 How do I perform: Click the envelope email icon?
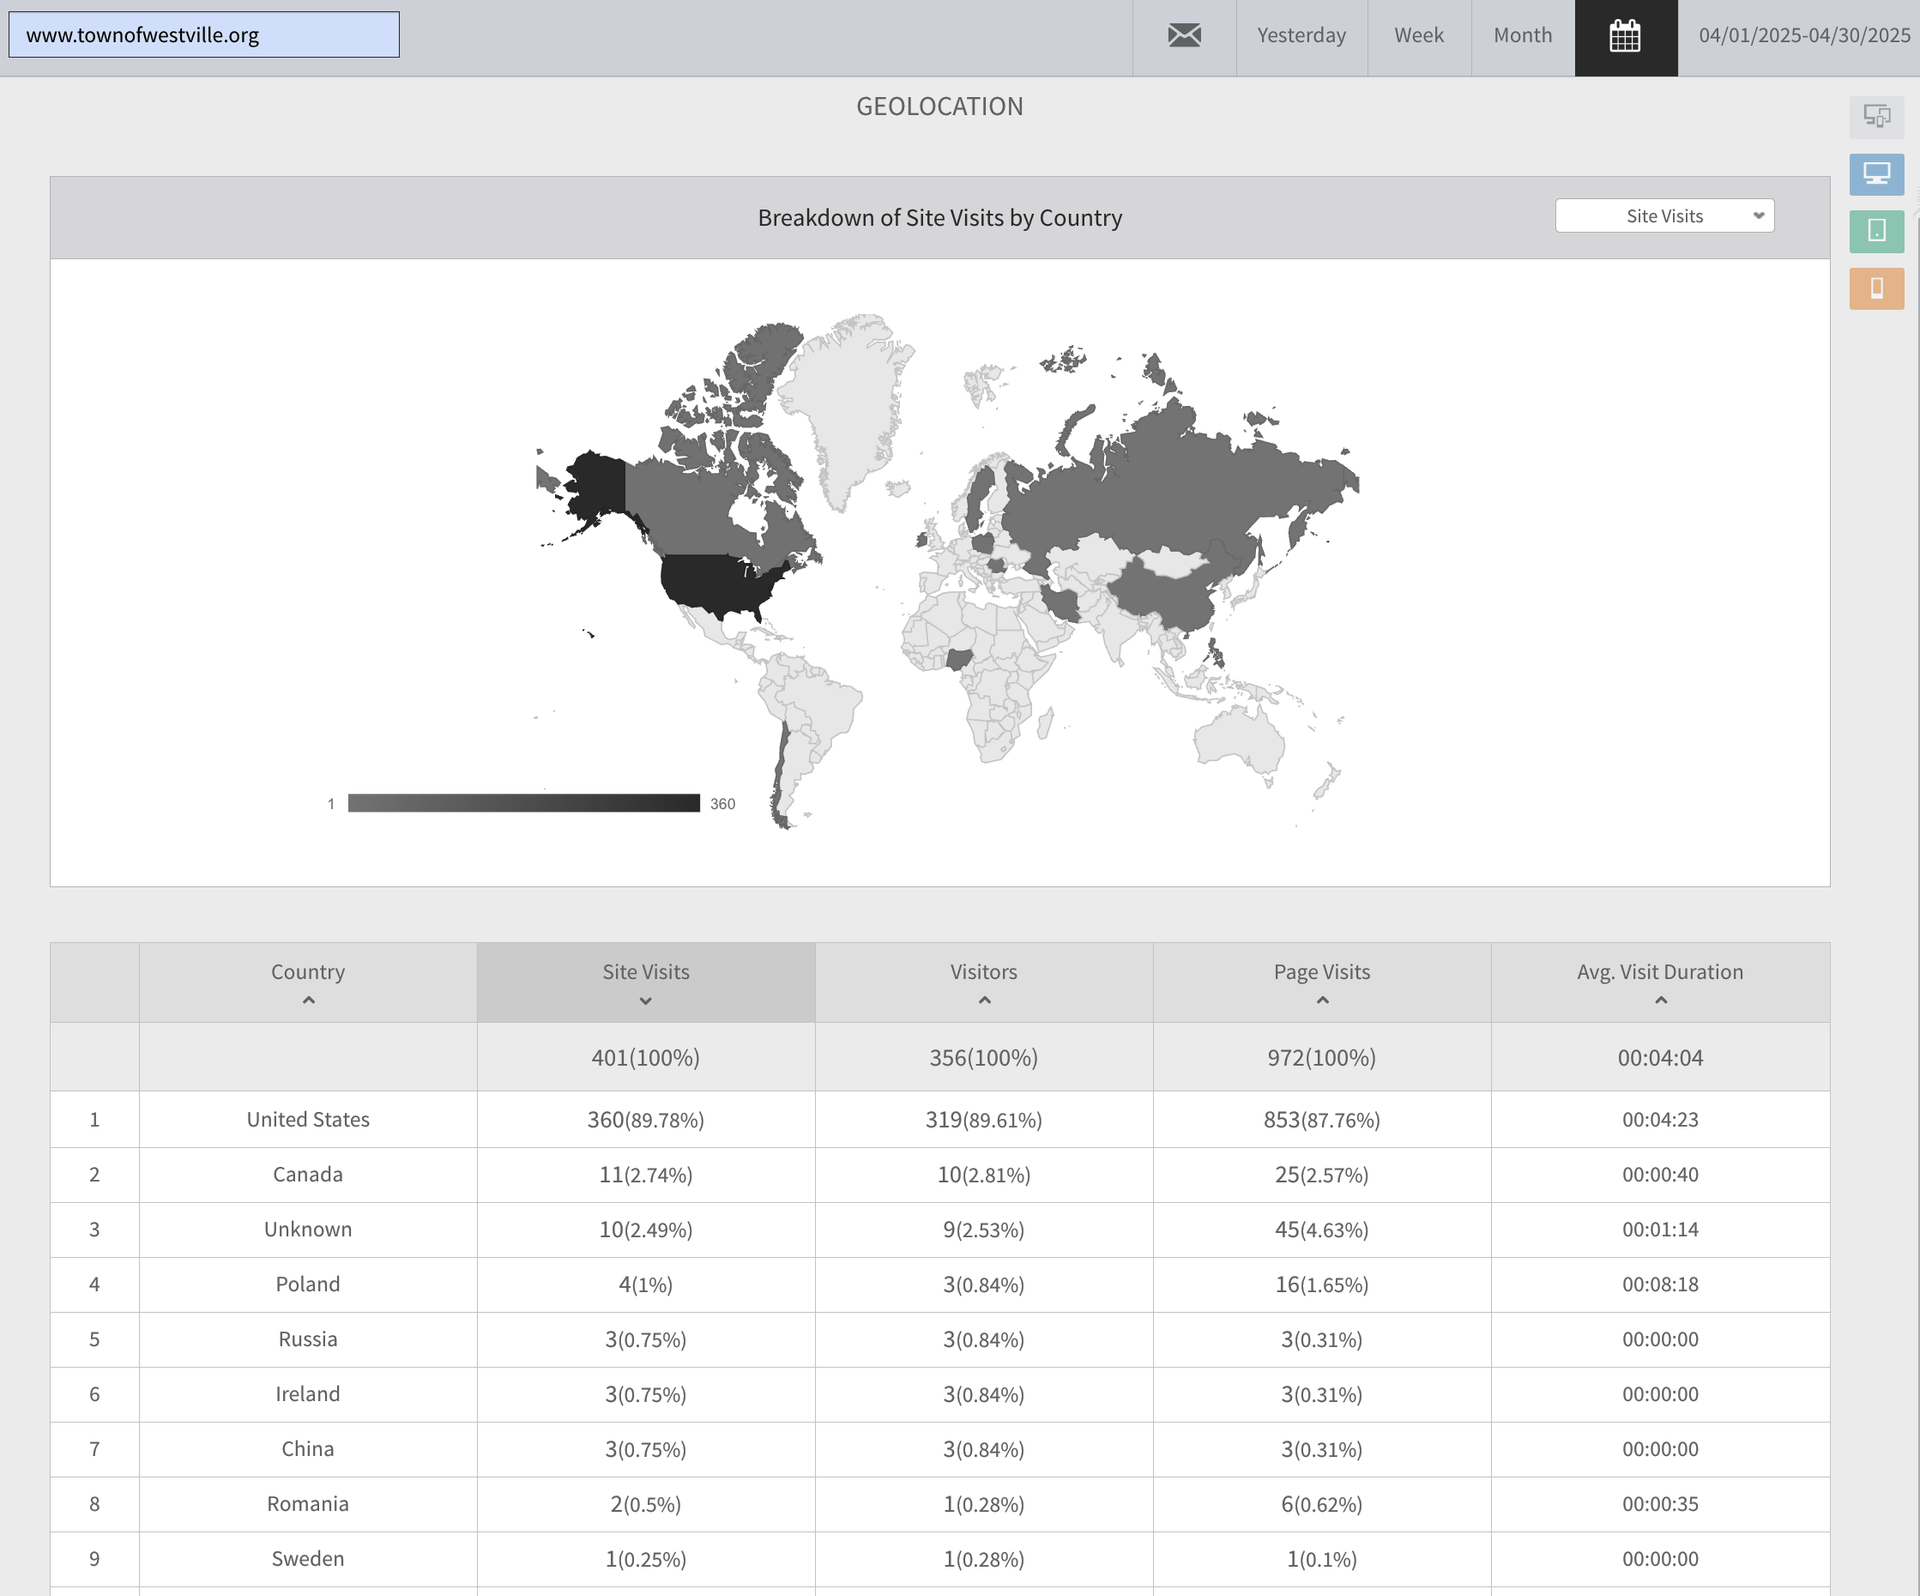(1184, 36)
